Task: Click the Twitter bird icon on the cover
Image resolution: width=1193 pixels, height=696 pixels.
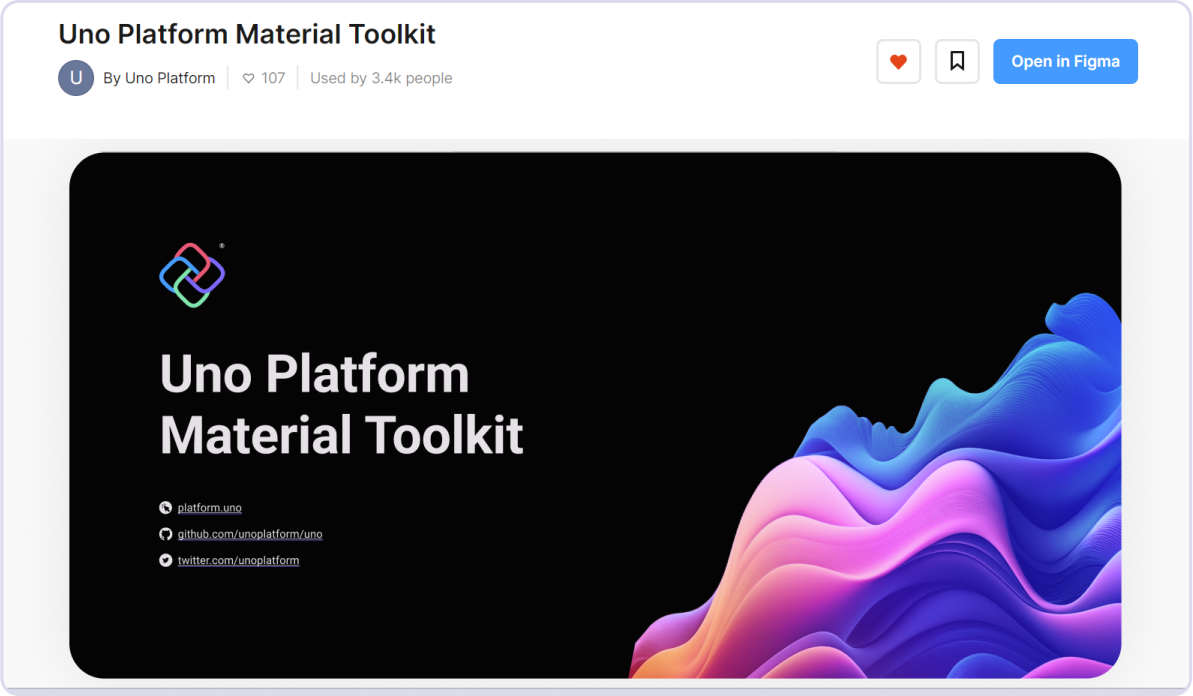Action: click(165, 560)
